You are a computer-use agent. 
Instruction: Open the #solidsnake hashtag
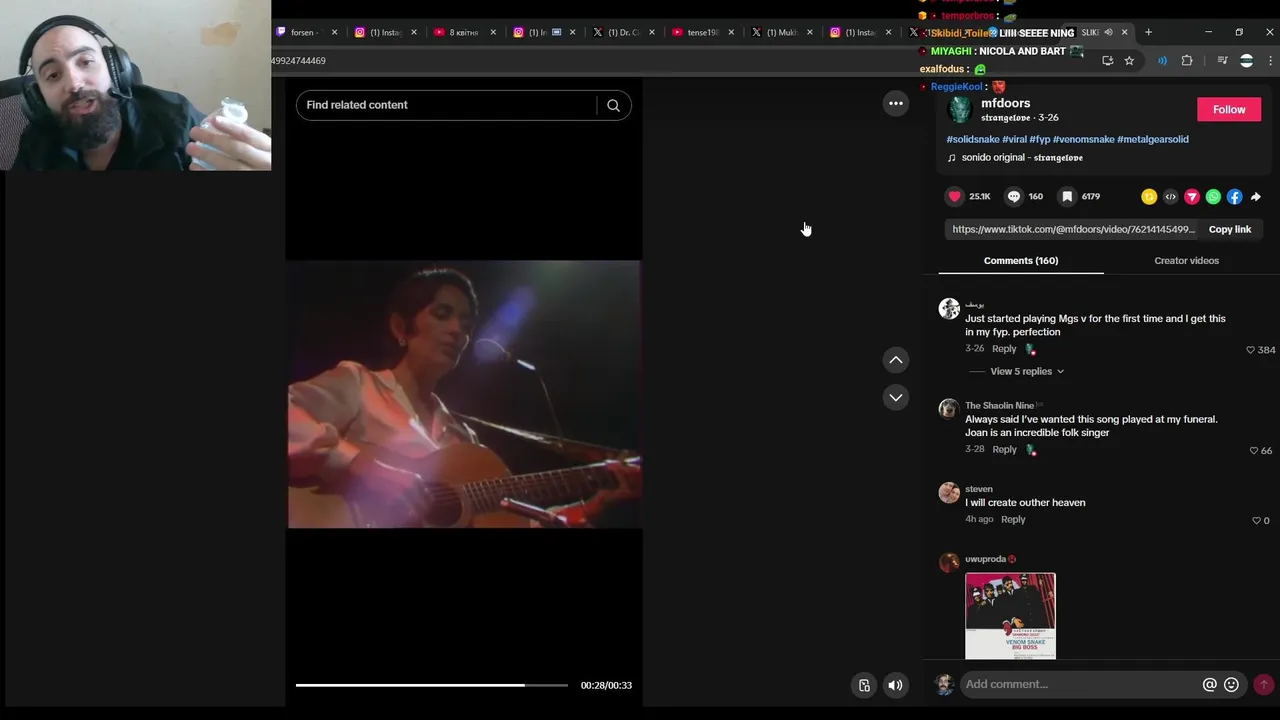pyautogui.click(x=973, y=139)
